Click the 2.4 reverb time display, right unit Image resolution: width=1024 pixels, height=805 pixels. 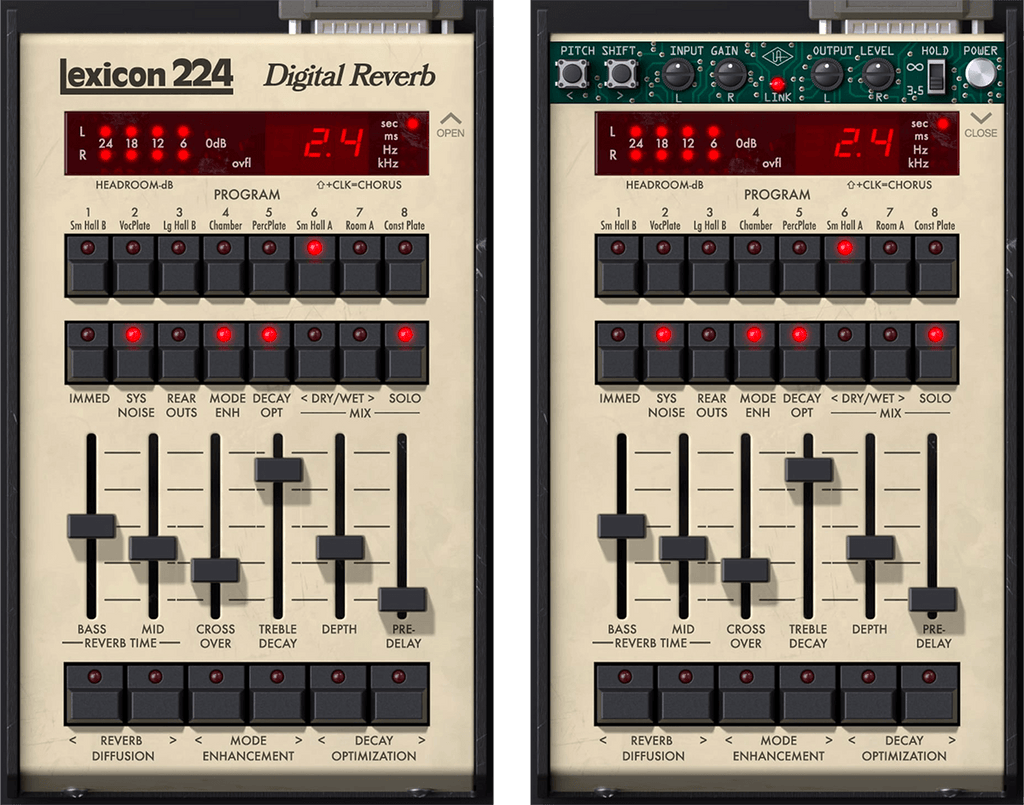[x=863, y=143]
